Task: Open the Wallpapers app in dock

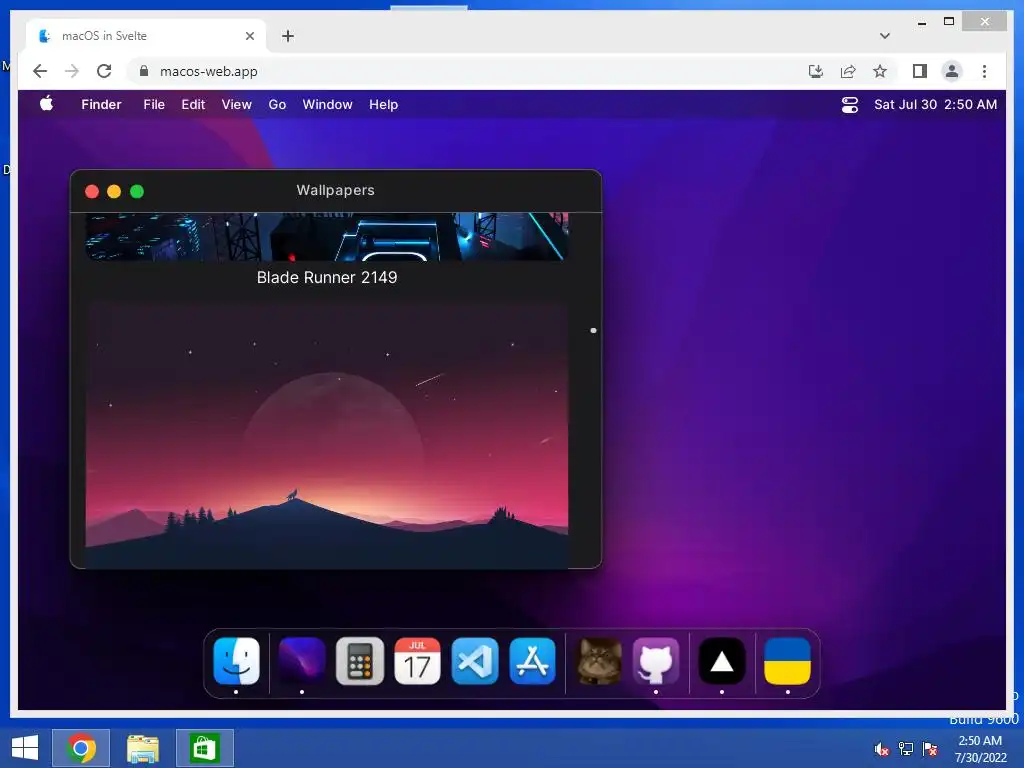Action: tap(302, 661)
